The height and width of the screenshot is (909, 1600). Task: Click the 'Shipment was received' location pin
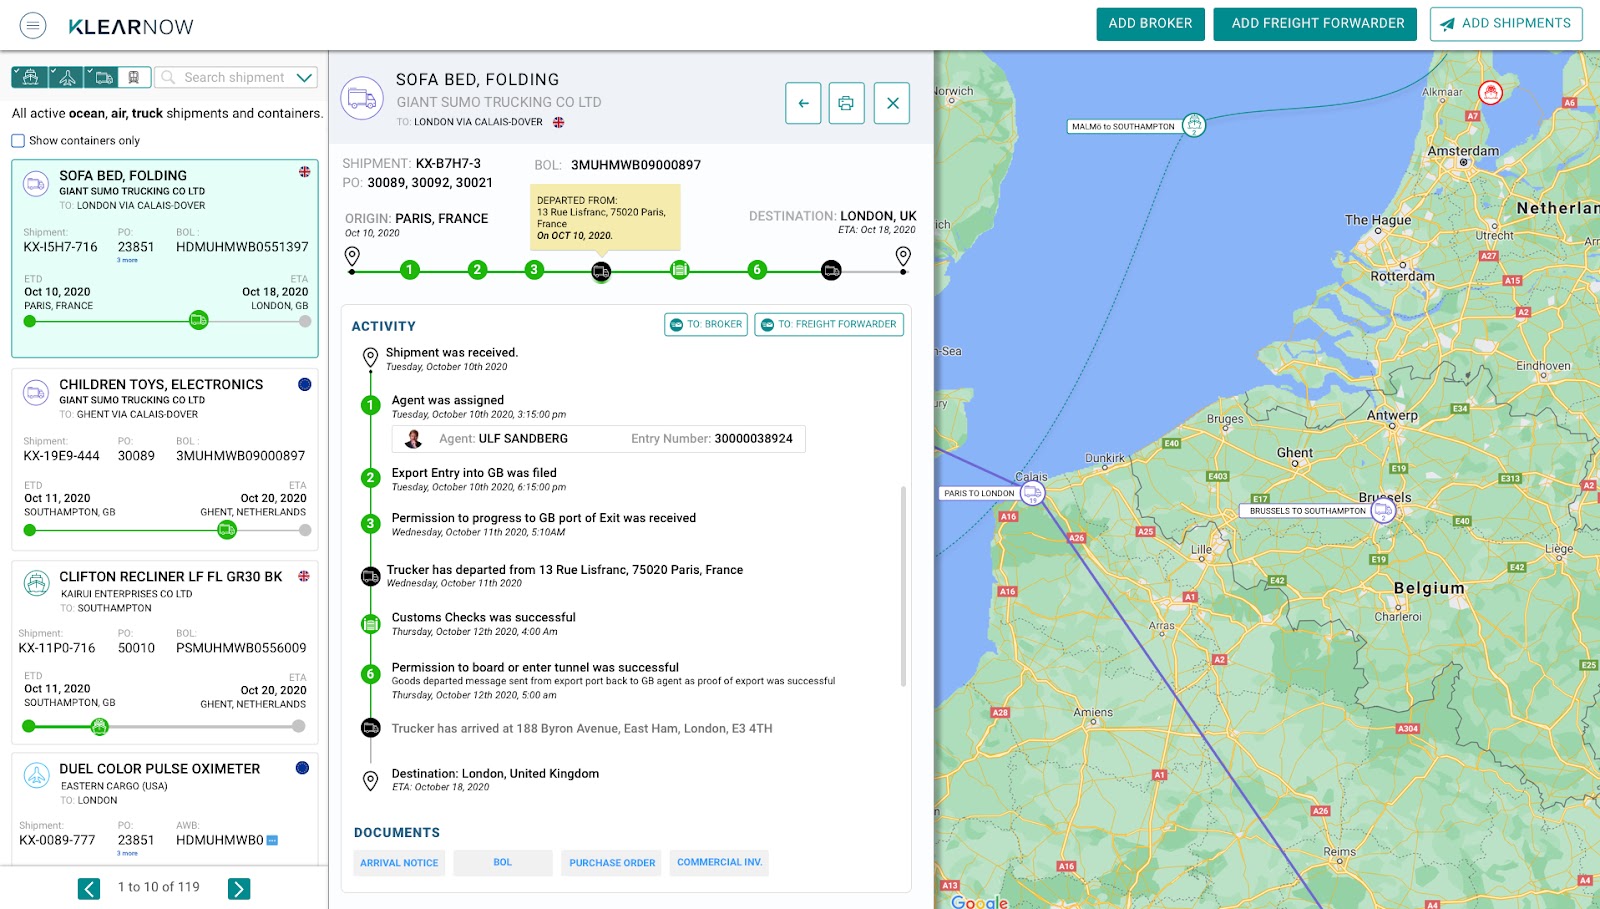(370, 357)
